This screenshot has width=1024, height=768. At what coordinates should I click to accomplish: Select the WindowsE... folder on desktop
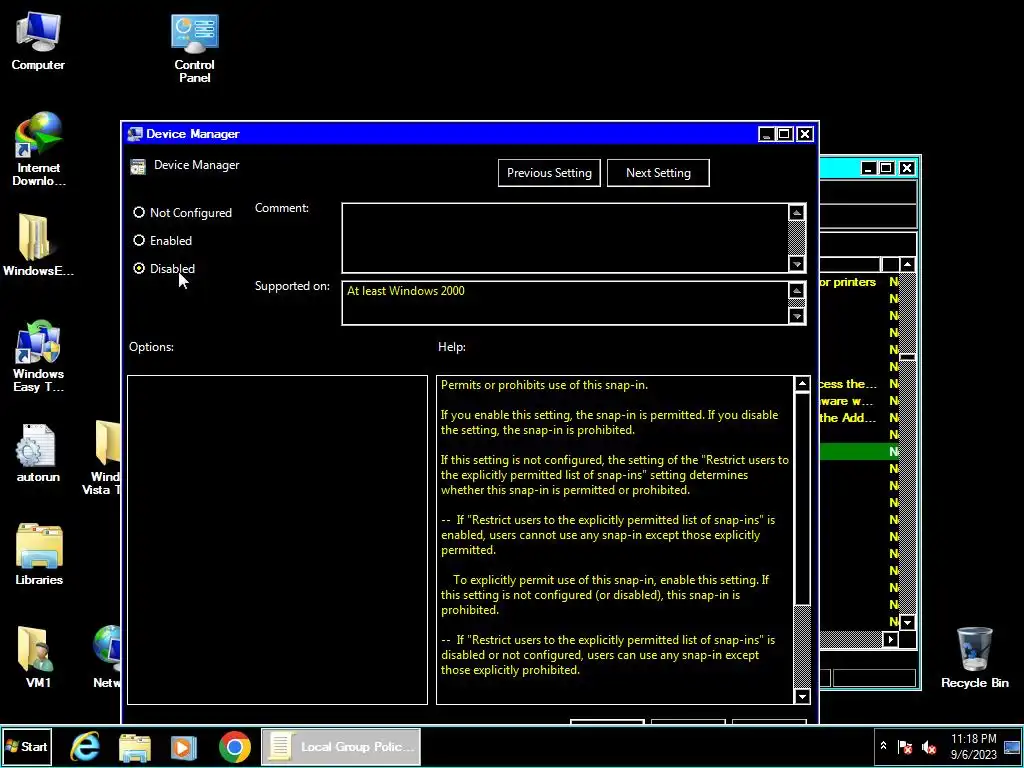click(x=38, y=245)
